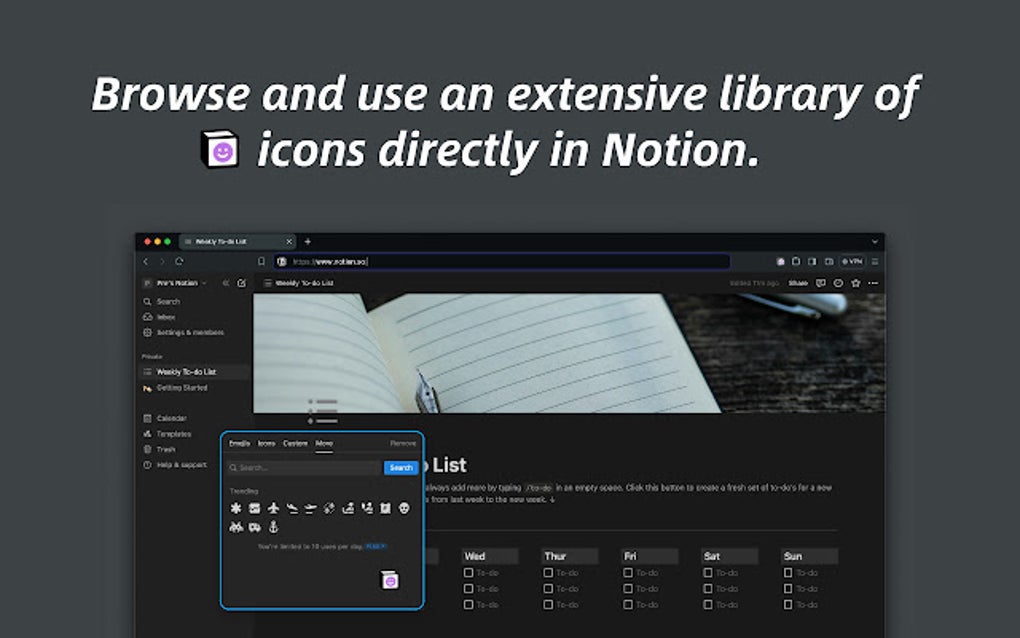Viewport: 1020px width, 638px height.
Task: Check the first To-do under Wed
Action: point(467,573)
